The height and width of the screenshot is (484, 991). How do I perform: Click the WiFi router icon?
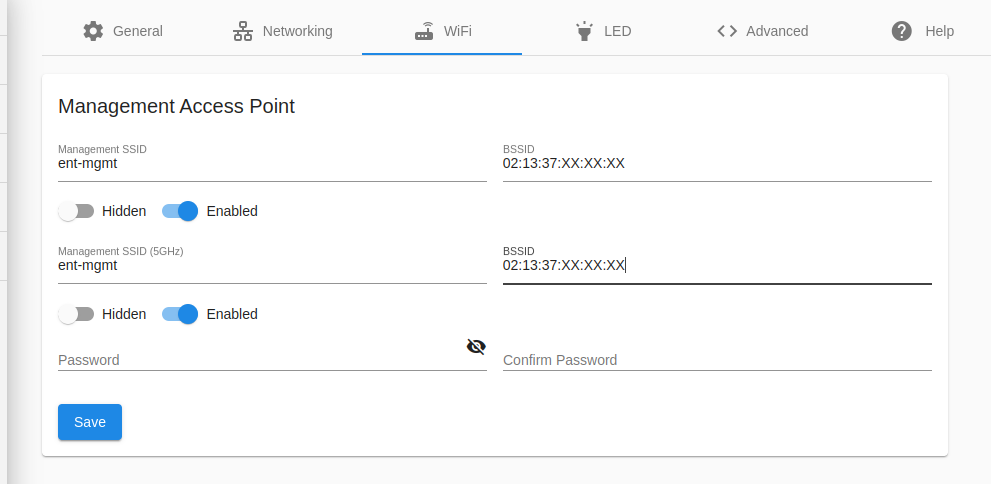coord(424,31)
